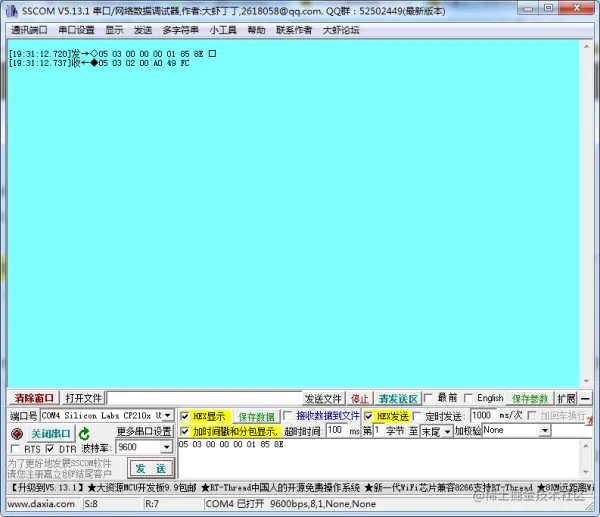The image size is (600, 517).
Task: Click the receive area scrollbar up arrow
Action: tap(586, 47)
